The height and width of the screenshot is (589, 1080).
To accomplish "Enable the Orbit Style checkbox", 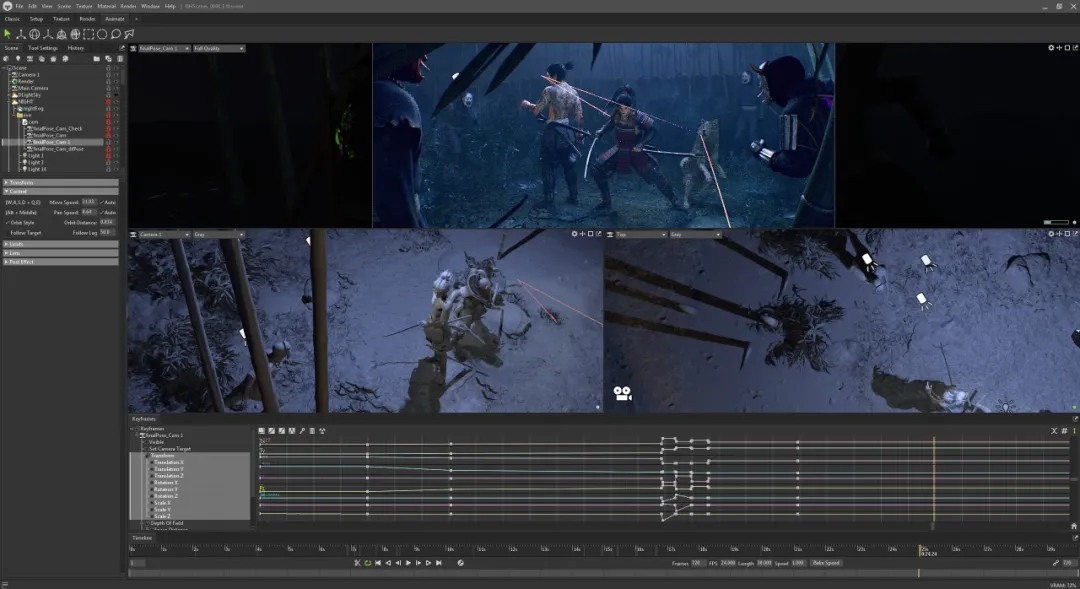I will [7, 222].
